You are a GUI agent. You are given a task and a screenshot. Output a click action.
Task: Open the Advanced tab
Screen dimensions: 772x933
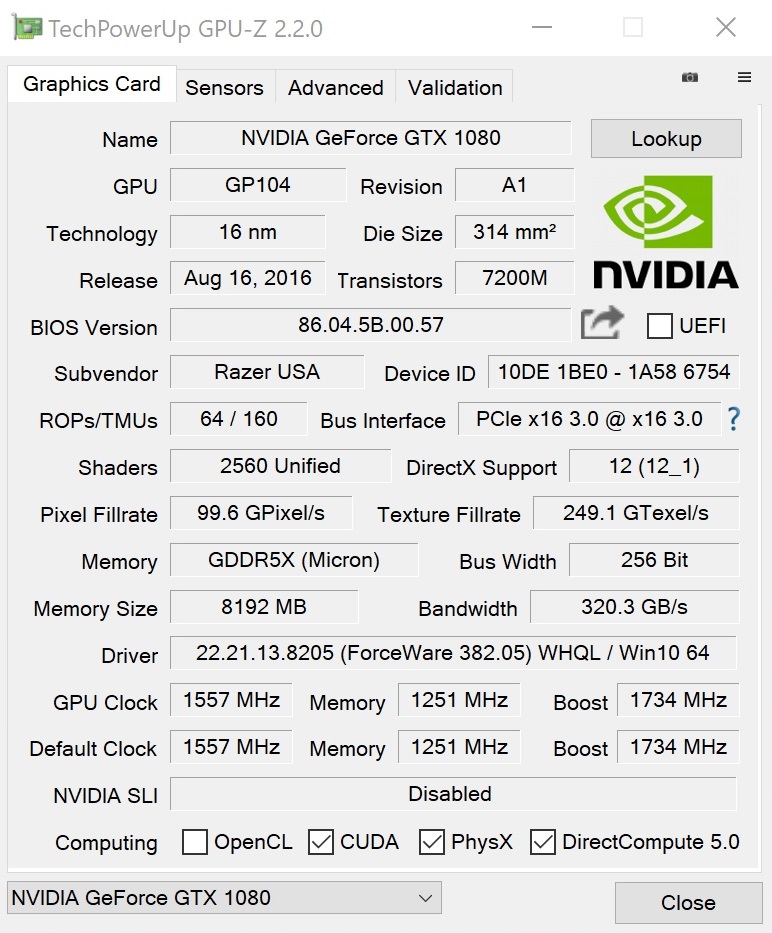click(335, 88)
